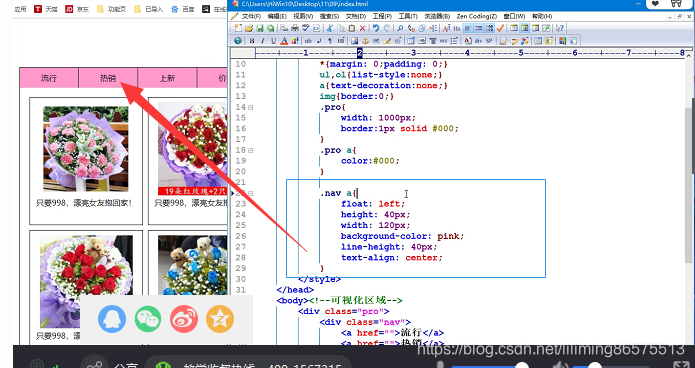Viewport: 695px width, 368px height.
Task: Save the file with the green disk icon
Action: click(x=260, y=28)
